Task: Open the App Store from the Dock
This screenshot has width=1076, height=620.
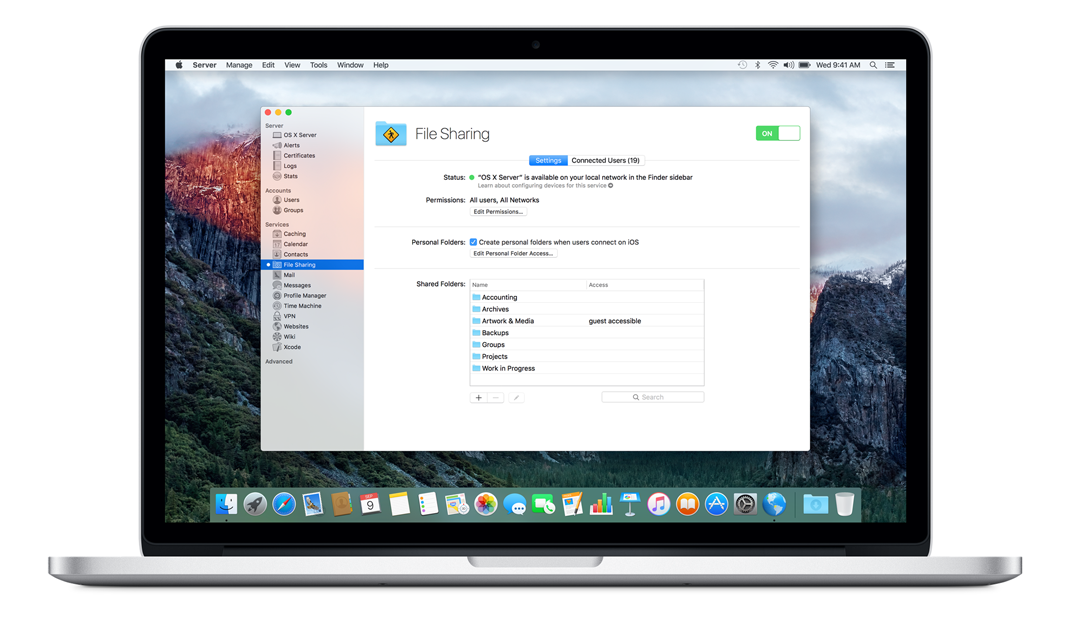Action: [x=716, y=505]
